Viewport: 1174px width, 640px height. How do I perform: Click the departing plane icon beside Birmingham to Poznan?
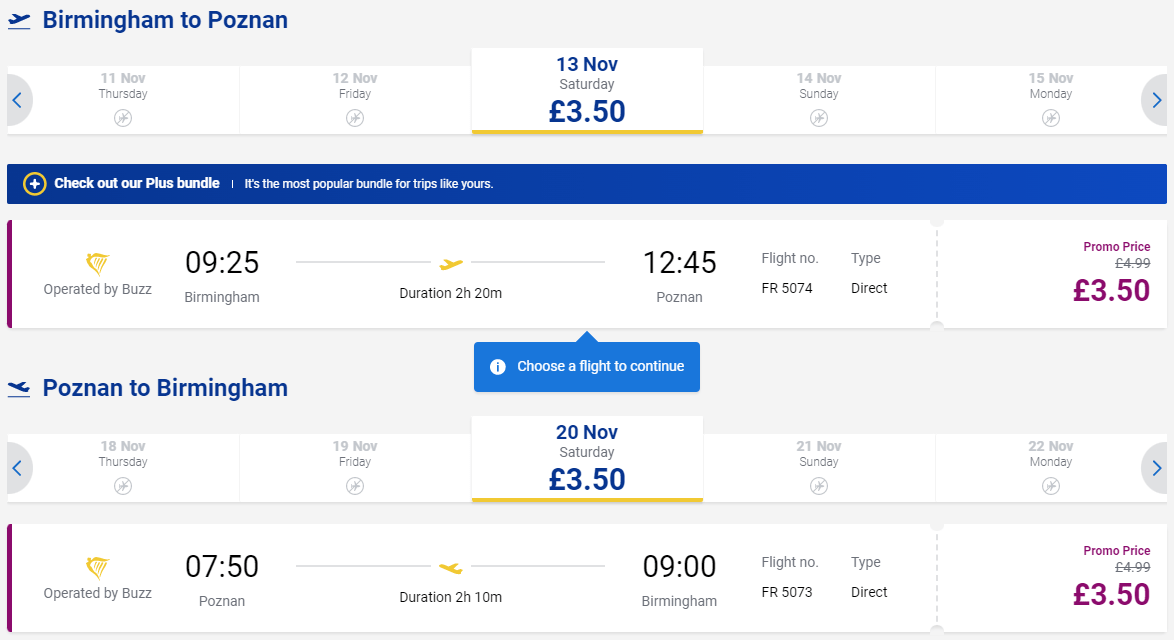click(x=19, y=21)
